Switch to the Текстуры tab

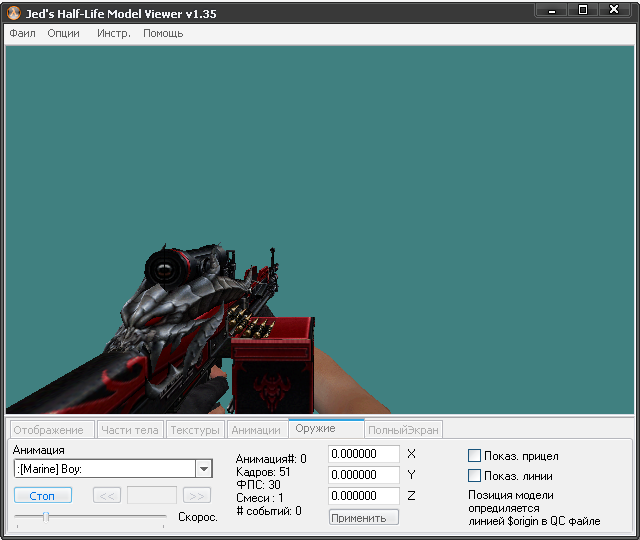[195, 430]
